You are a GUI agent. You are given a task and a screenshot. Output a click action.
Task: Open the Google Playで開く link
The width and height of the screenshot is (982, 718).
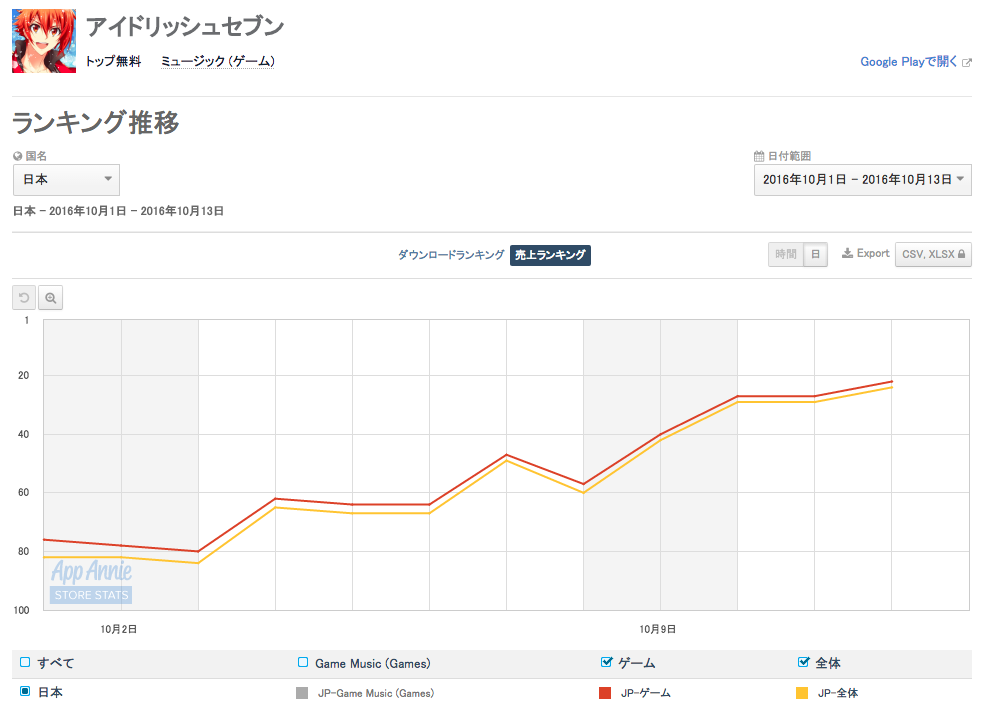(909, 61)
